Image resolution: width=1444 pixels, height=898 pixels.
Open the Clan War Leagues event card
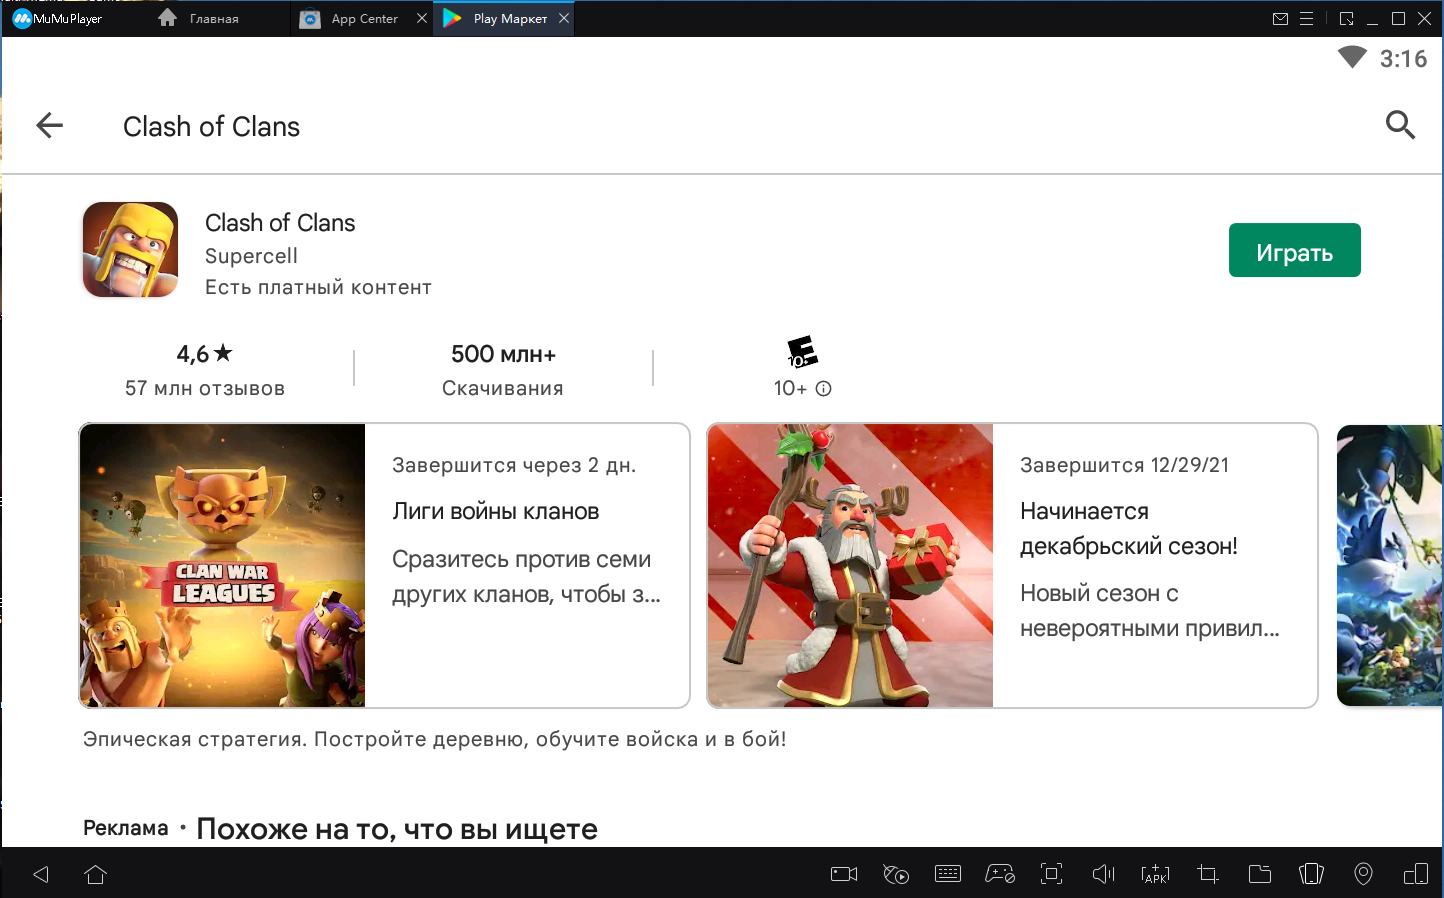click(384, 565)
